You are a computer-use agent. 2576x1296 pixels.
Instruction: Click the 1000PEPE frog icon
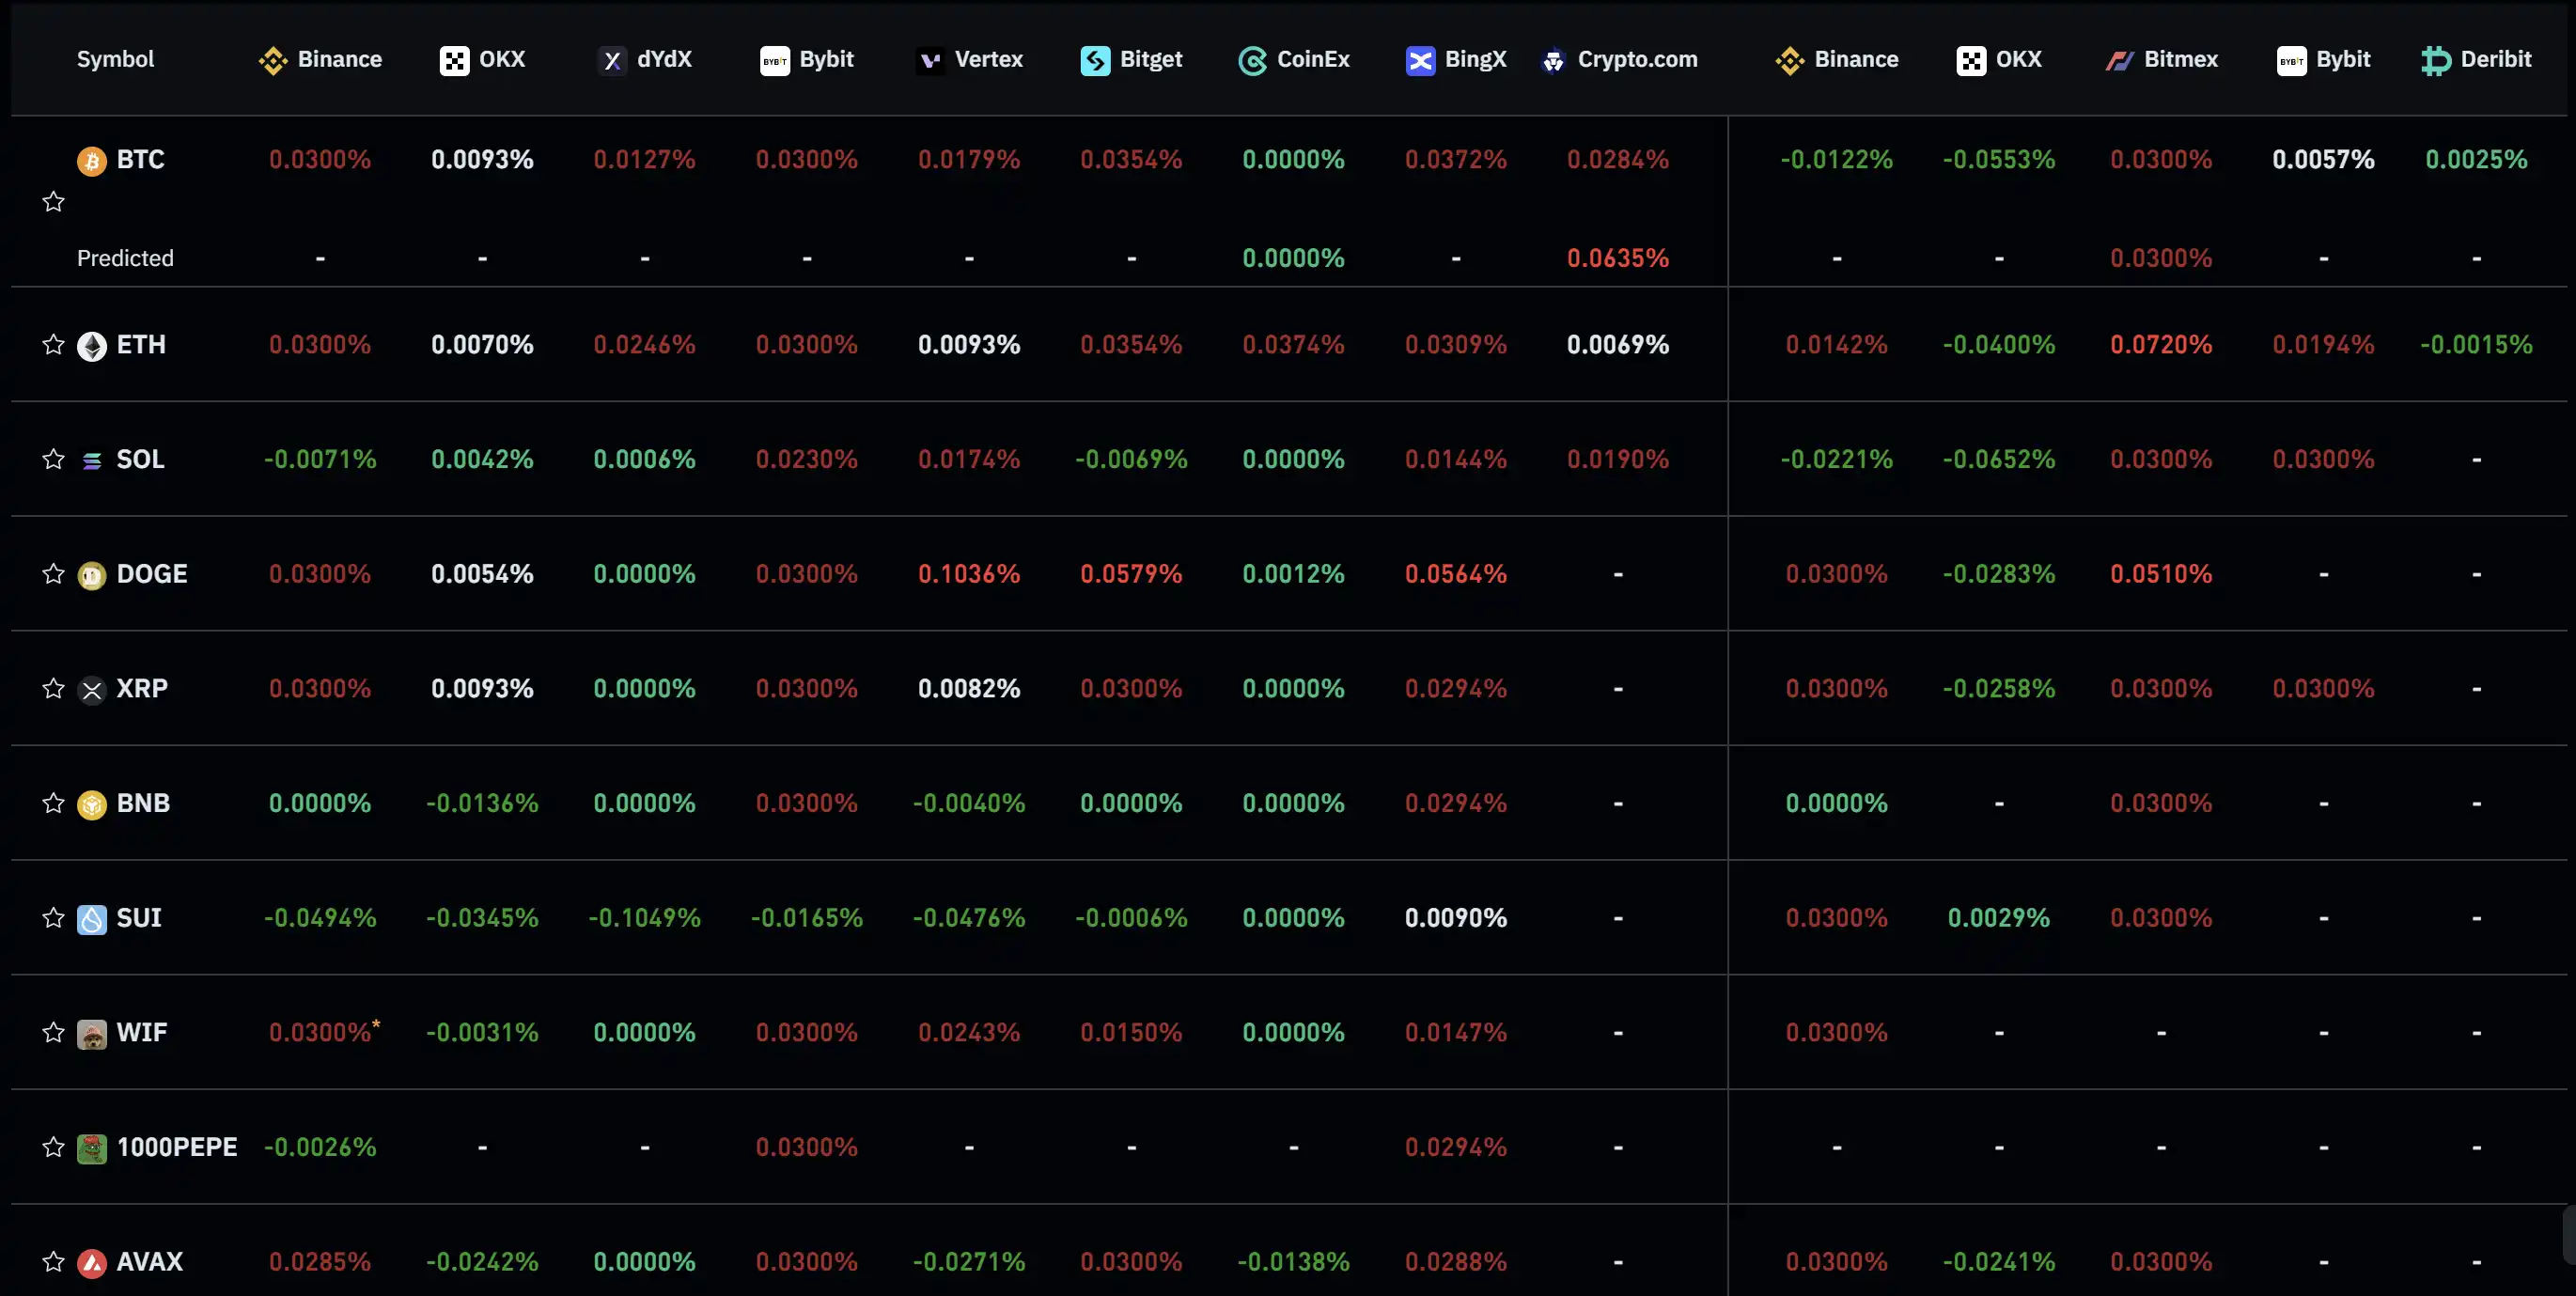pos(92,1148)
